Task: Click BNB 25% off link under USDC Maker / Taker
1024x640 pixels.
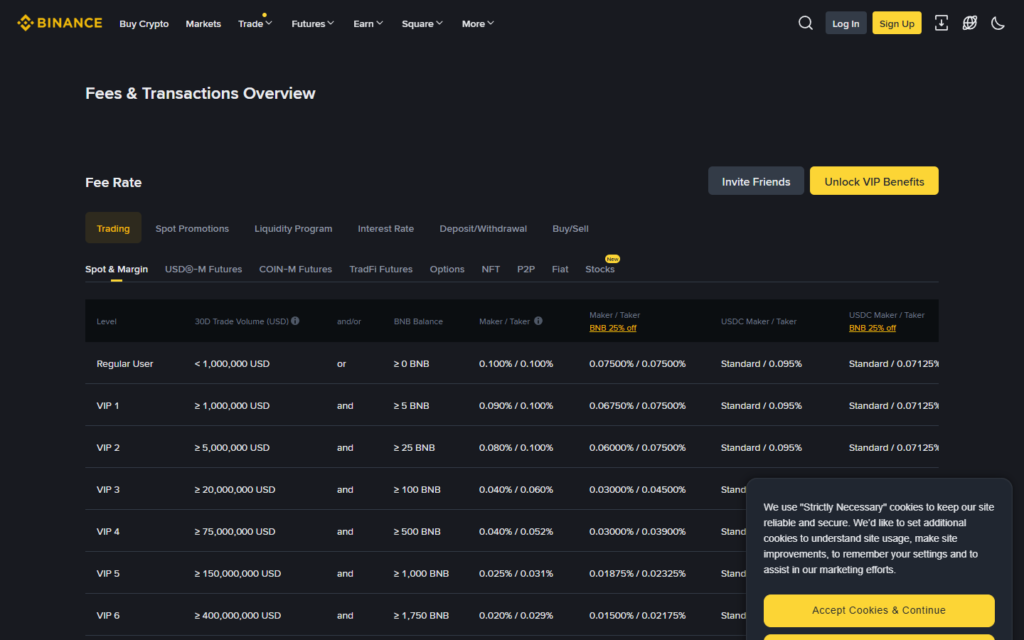Action: click(x=872, y=328)
